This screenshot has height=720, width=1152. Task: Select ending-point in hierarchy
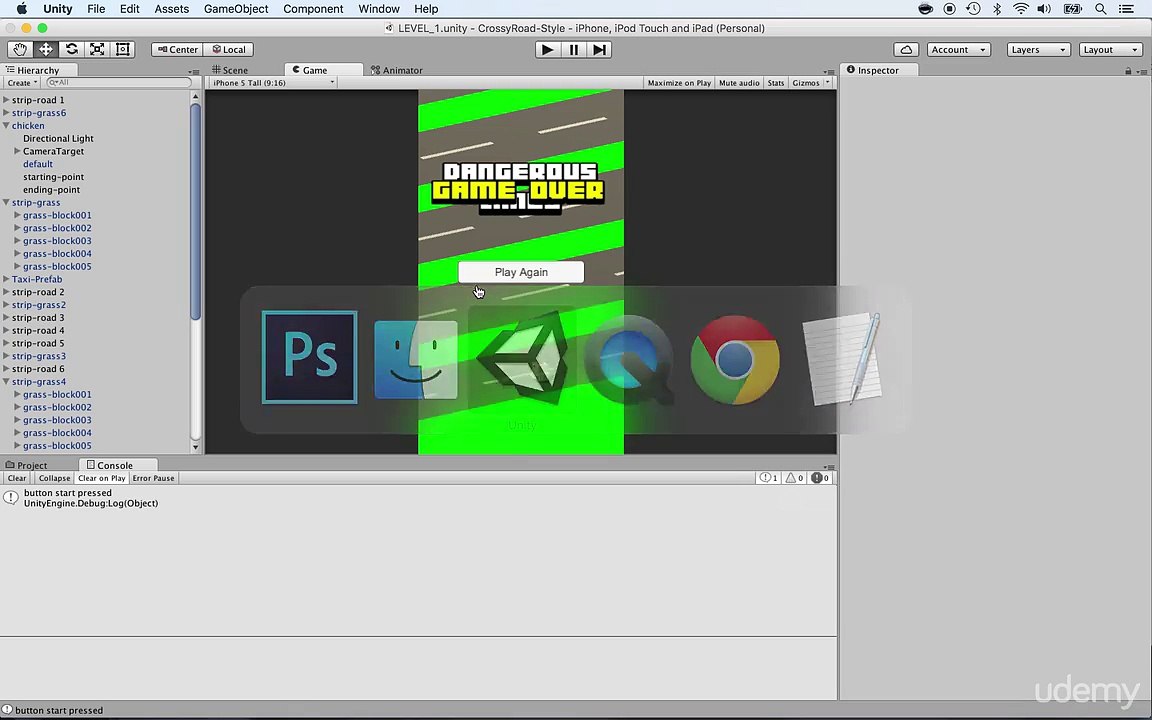point(51,190)
